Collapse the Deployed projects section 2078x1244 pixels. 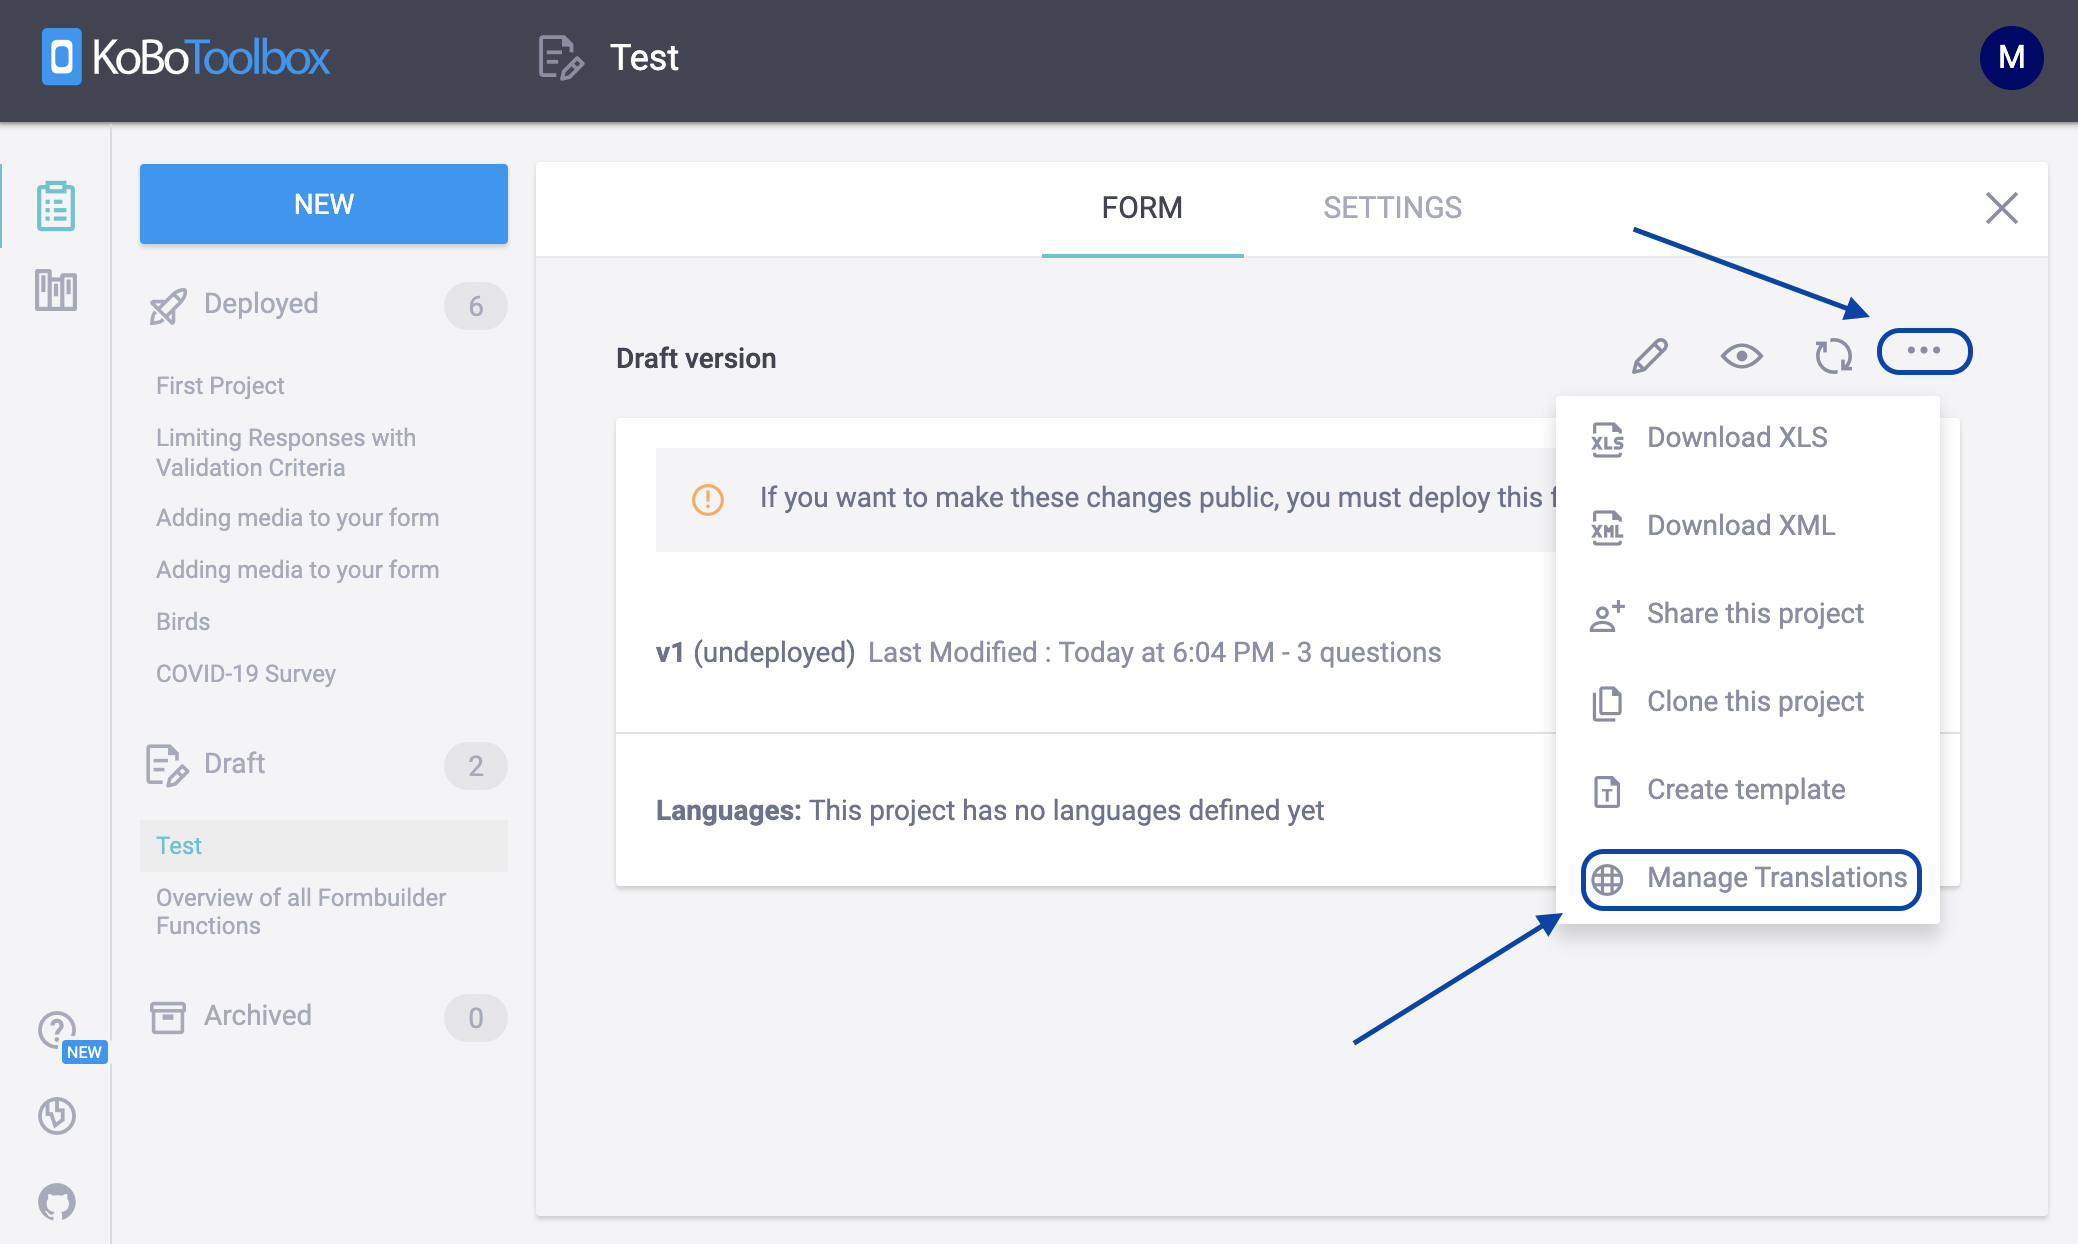(261, 304)
